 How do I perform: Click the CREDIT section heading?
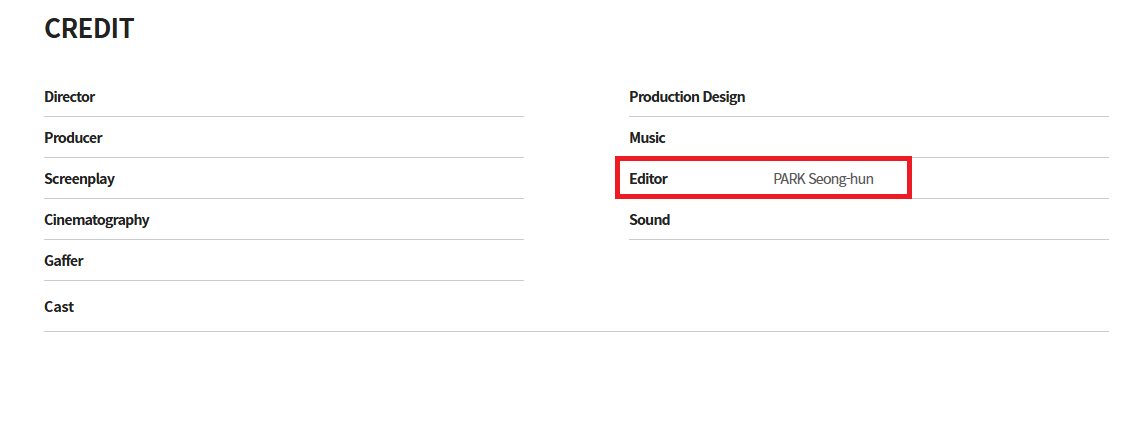[89, 29]
